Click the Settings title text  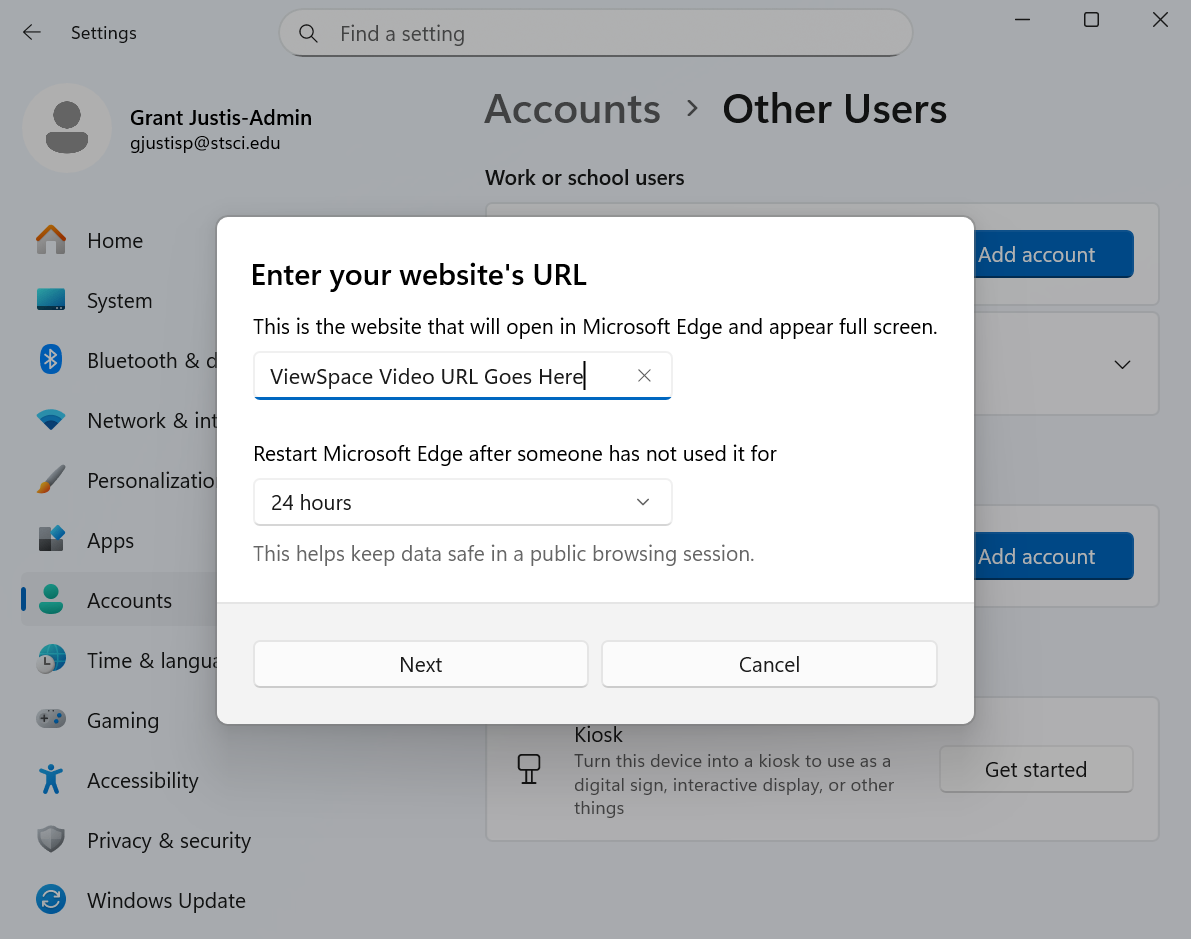tap(104, 33)
